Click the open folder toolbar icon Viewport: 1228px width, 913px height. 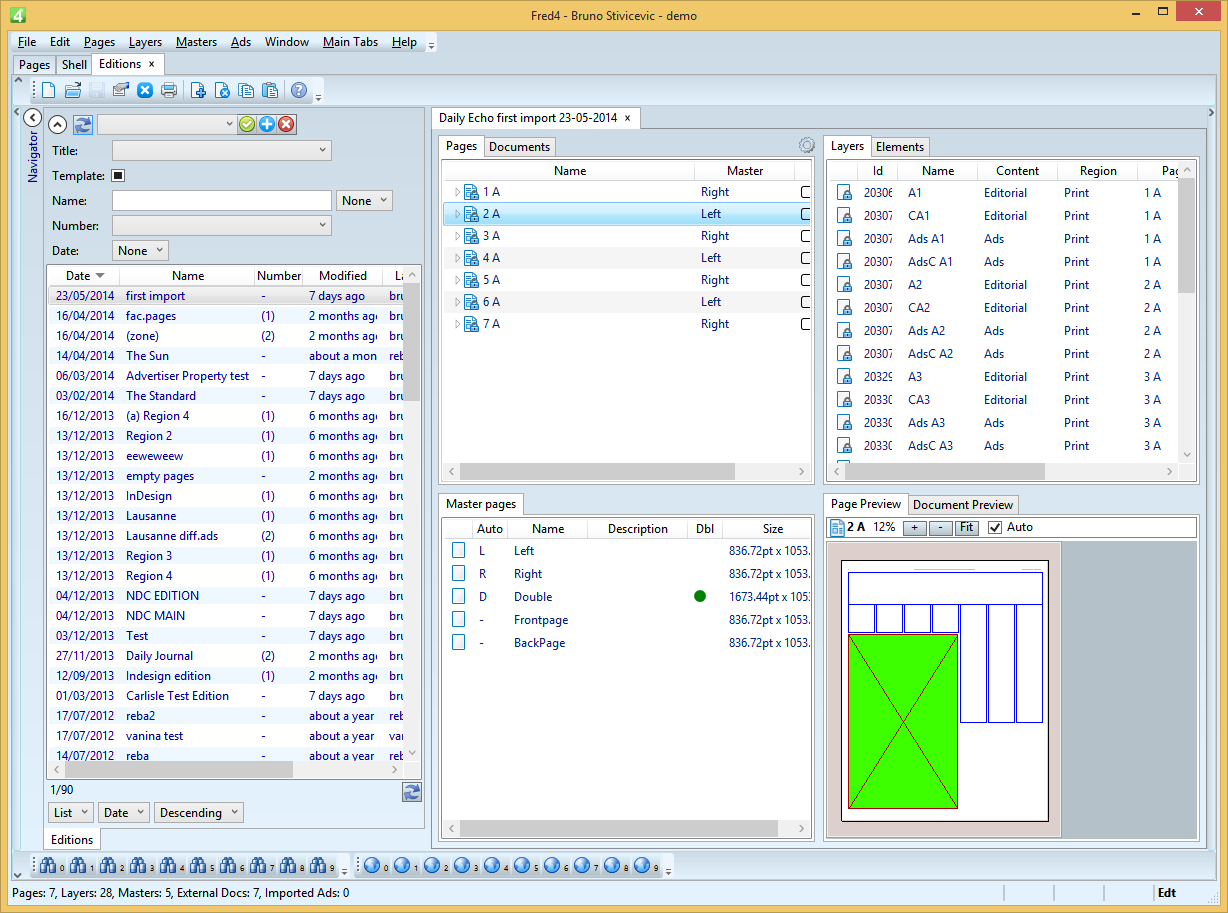(73, 90)
